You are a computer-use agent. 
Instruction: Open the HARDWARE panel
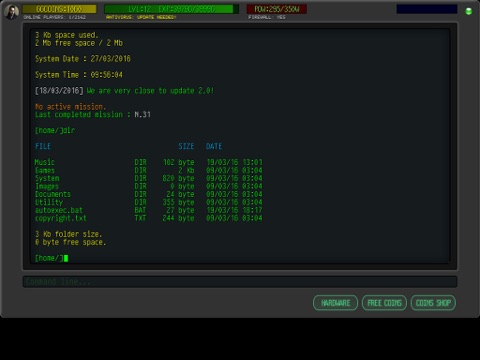point(335,303)
